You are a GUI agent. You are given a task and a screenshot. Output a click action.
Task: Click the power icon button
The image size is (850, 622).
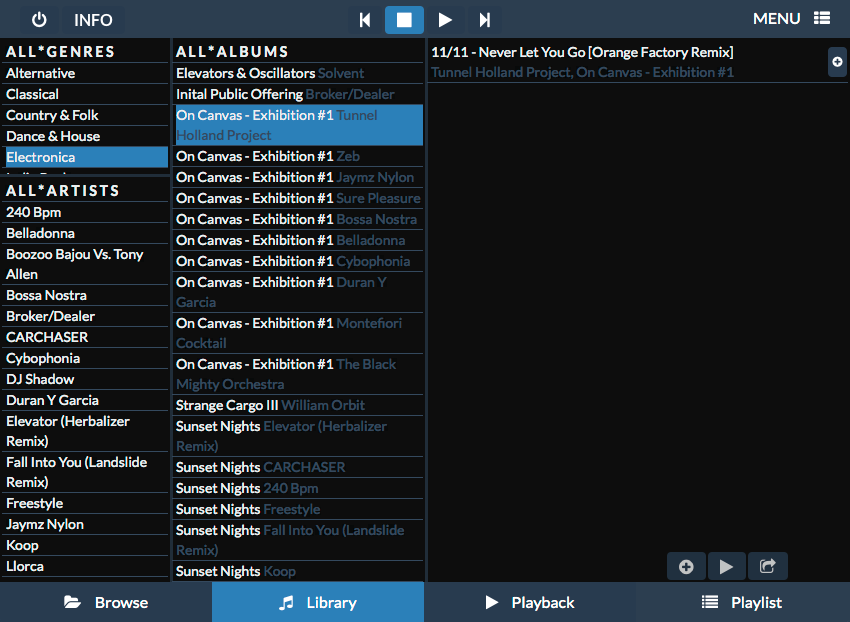(39, 20)
